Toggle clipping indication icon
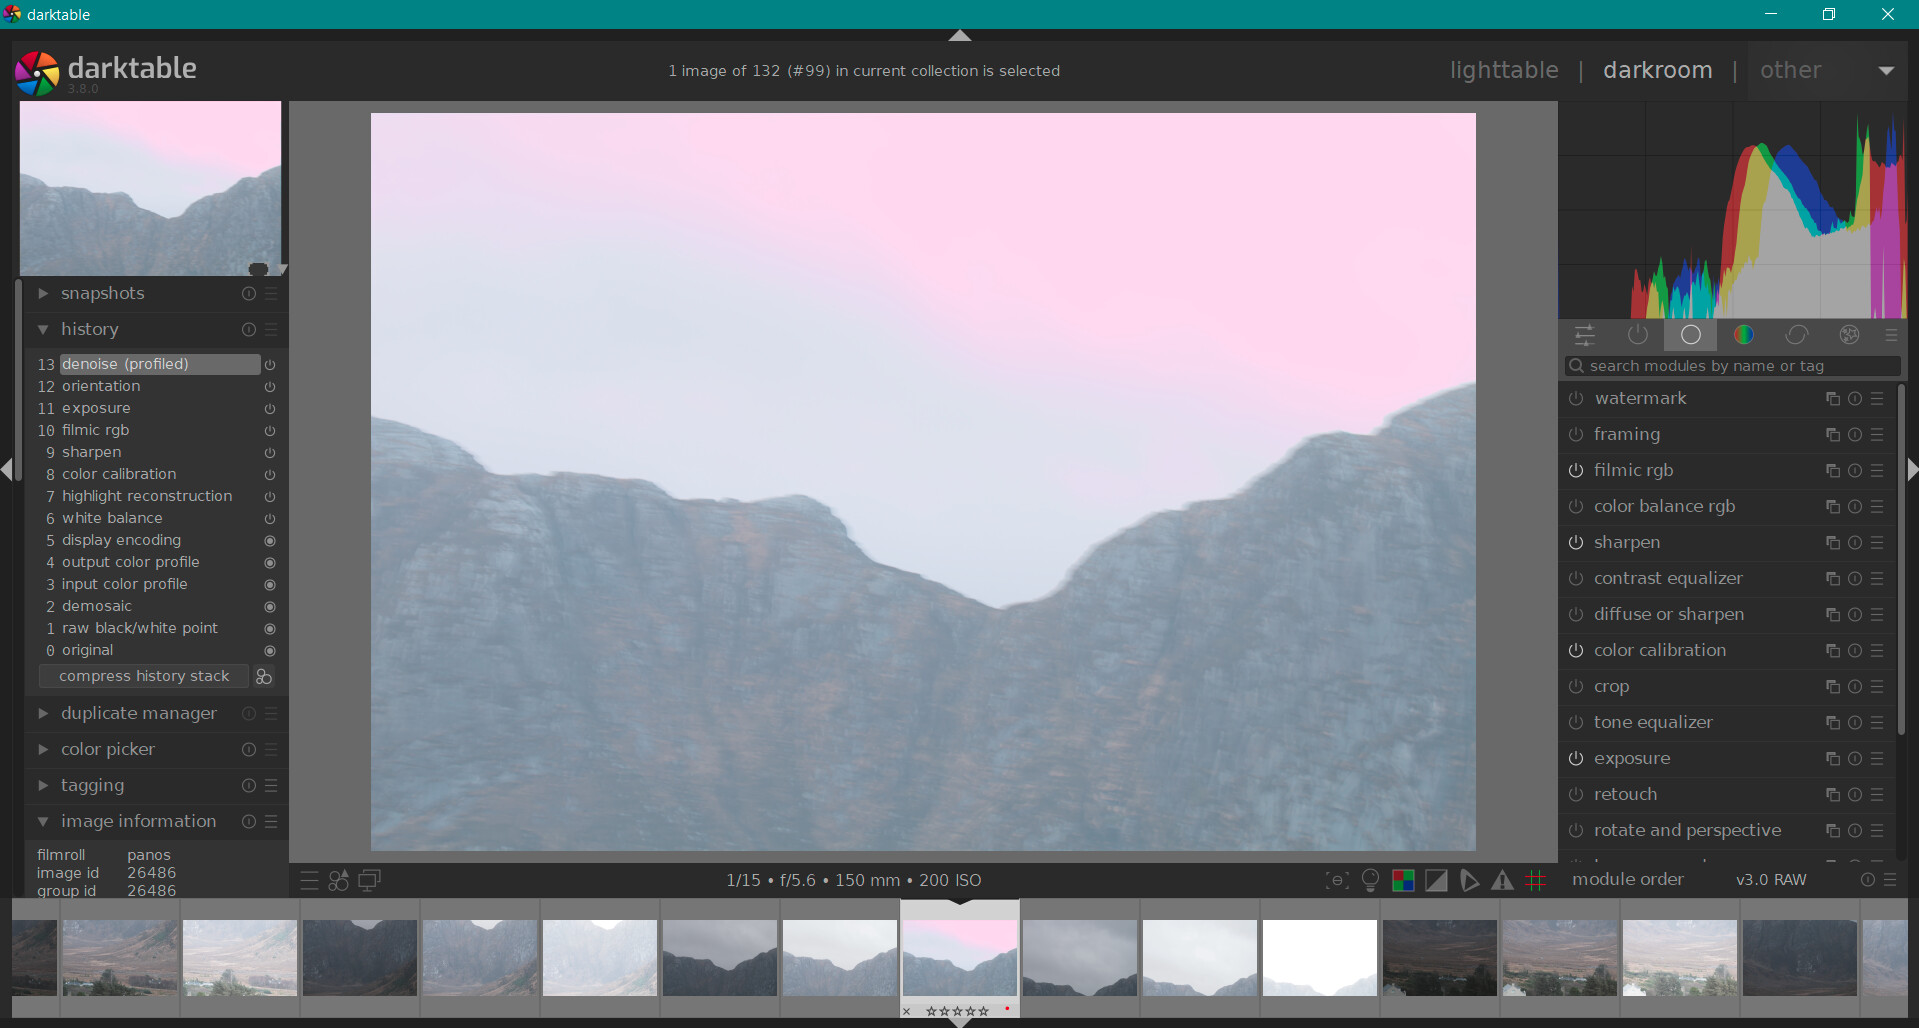 (1436, 880)
